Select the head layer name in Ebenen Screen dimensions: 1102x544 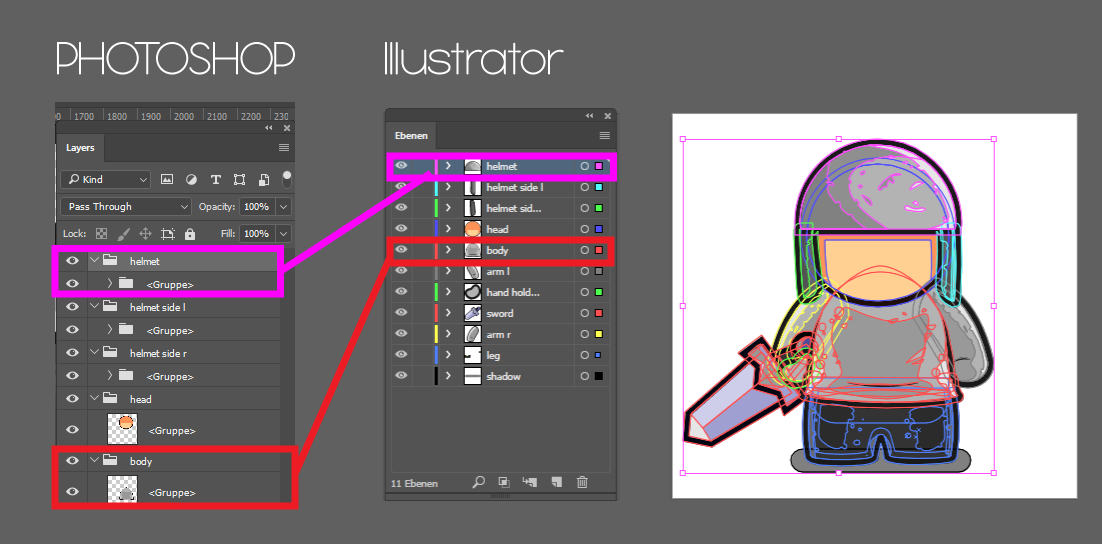(497, 229)
